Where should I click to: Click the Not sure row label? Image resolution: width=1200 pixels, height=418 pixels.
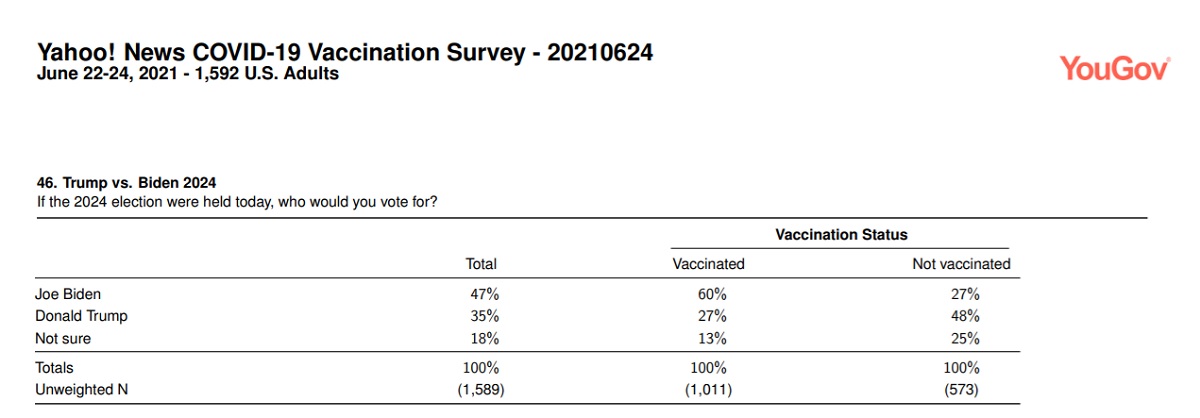[63, 338]
